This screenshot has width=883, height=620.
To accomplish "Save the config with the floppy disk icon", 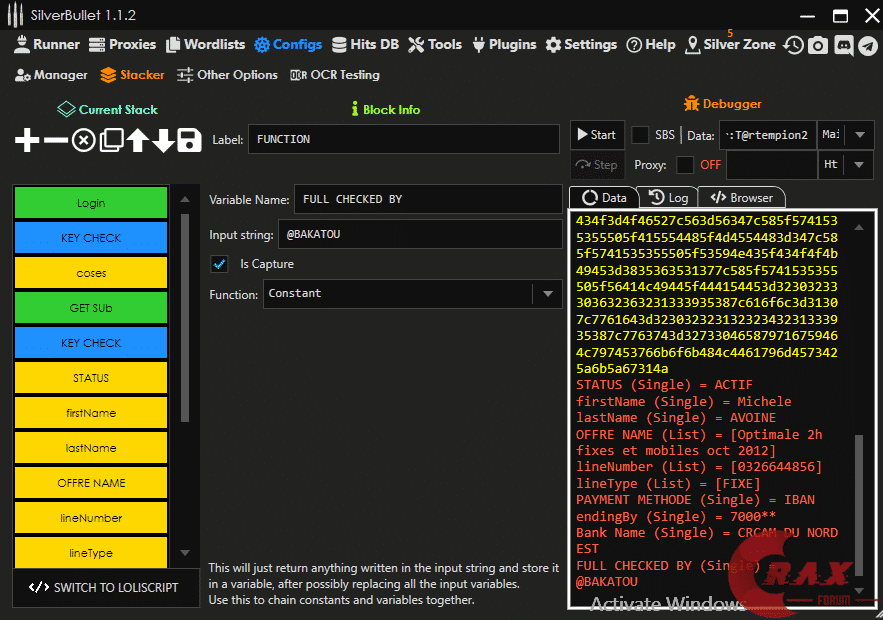I will click(x=190, y=140).
